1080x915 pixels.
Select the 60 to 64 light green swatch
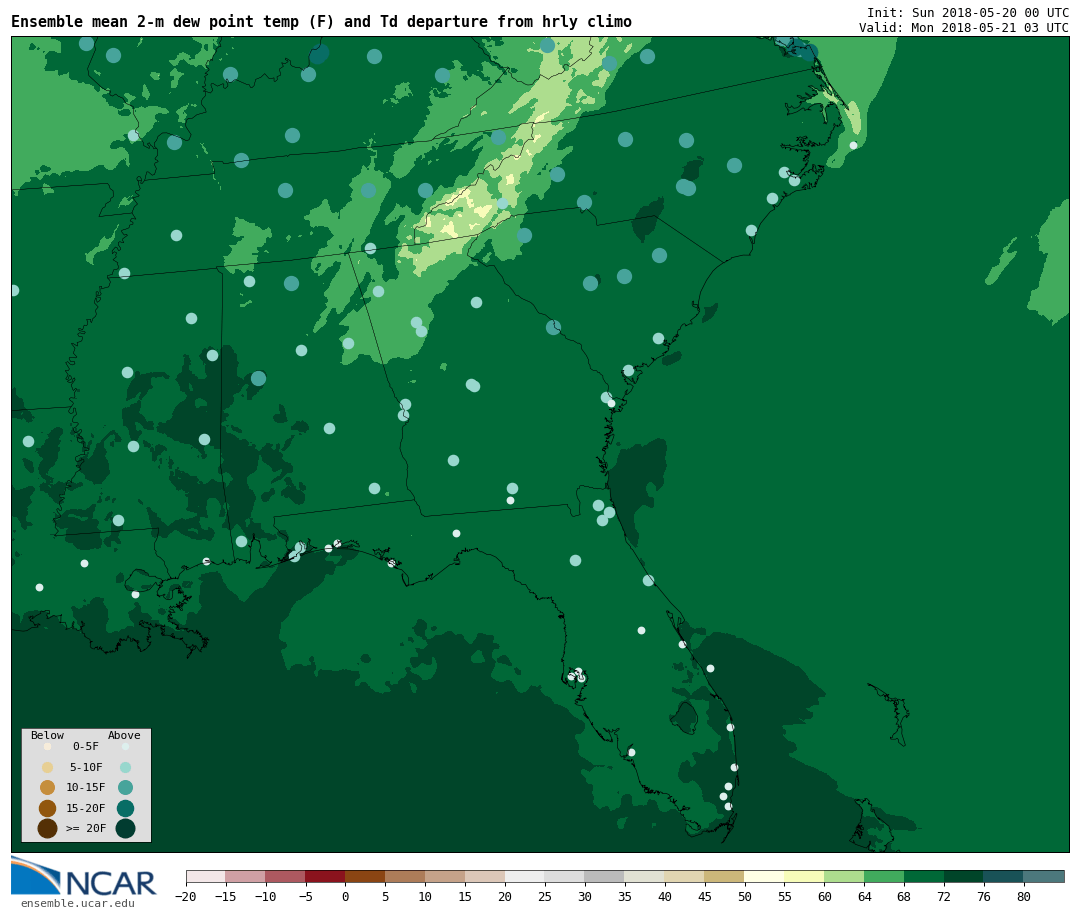click(x=845, y=877)
